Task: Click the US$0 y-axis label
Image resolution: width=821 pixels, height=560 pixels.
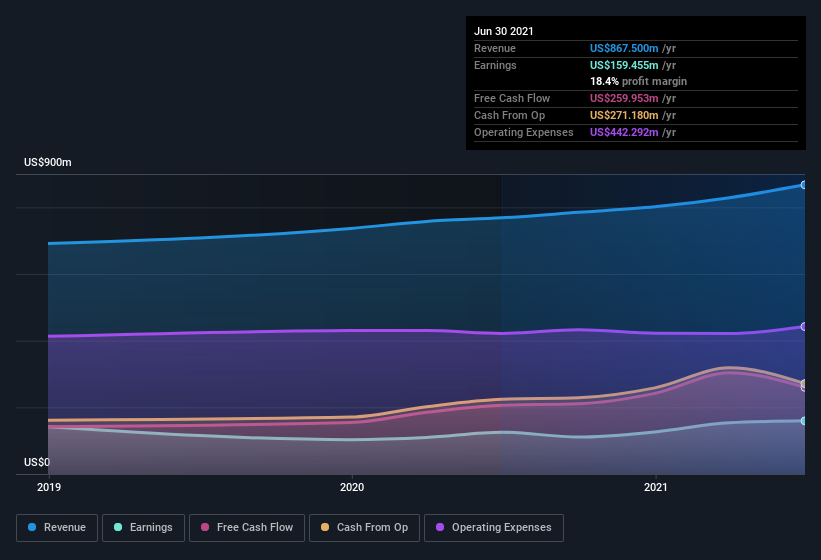Action: (x=37, y=462)
